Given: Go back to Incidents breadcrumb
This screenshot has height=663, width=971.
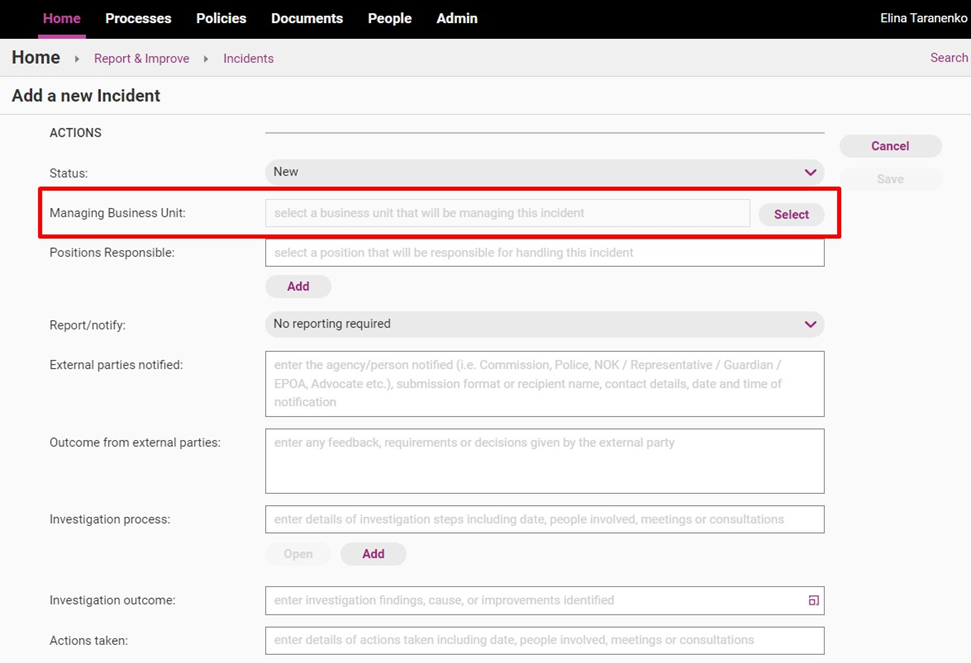Looking at the screenshot, I should (248, 58).
